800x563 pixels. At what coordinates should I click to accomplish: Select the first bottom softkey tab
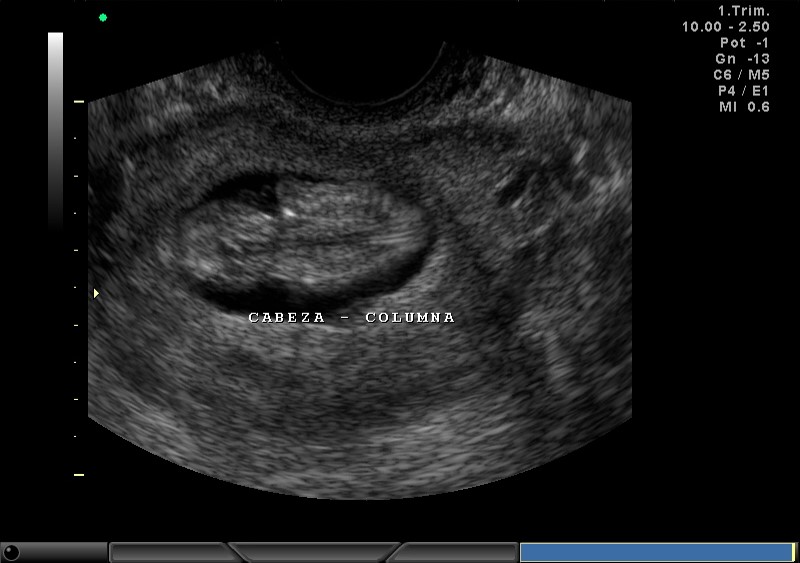pos(170,552)
